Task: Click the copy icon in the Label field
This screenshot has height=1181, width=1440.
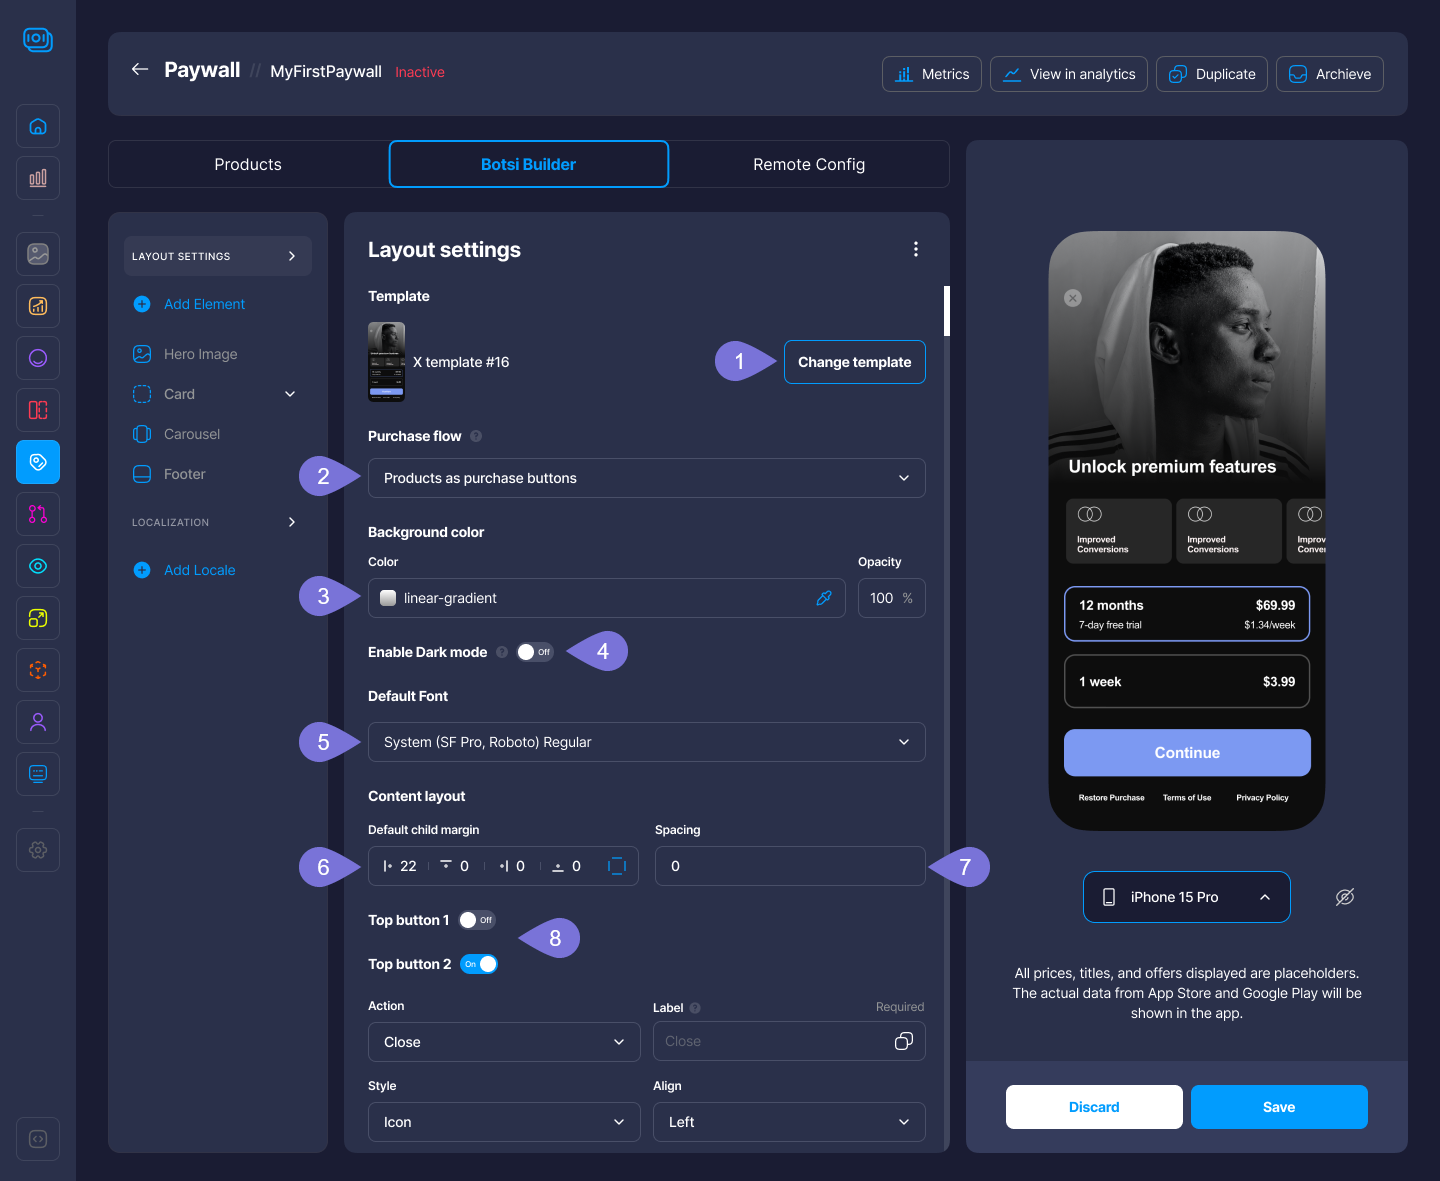Action: pos(903,1041)
